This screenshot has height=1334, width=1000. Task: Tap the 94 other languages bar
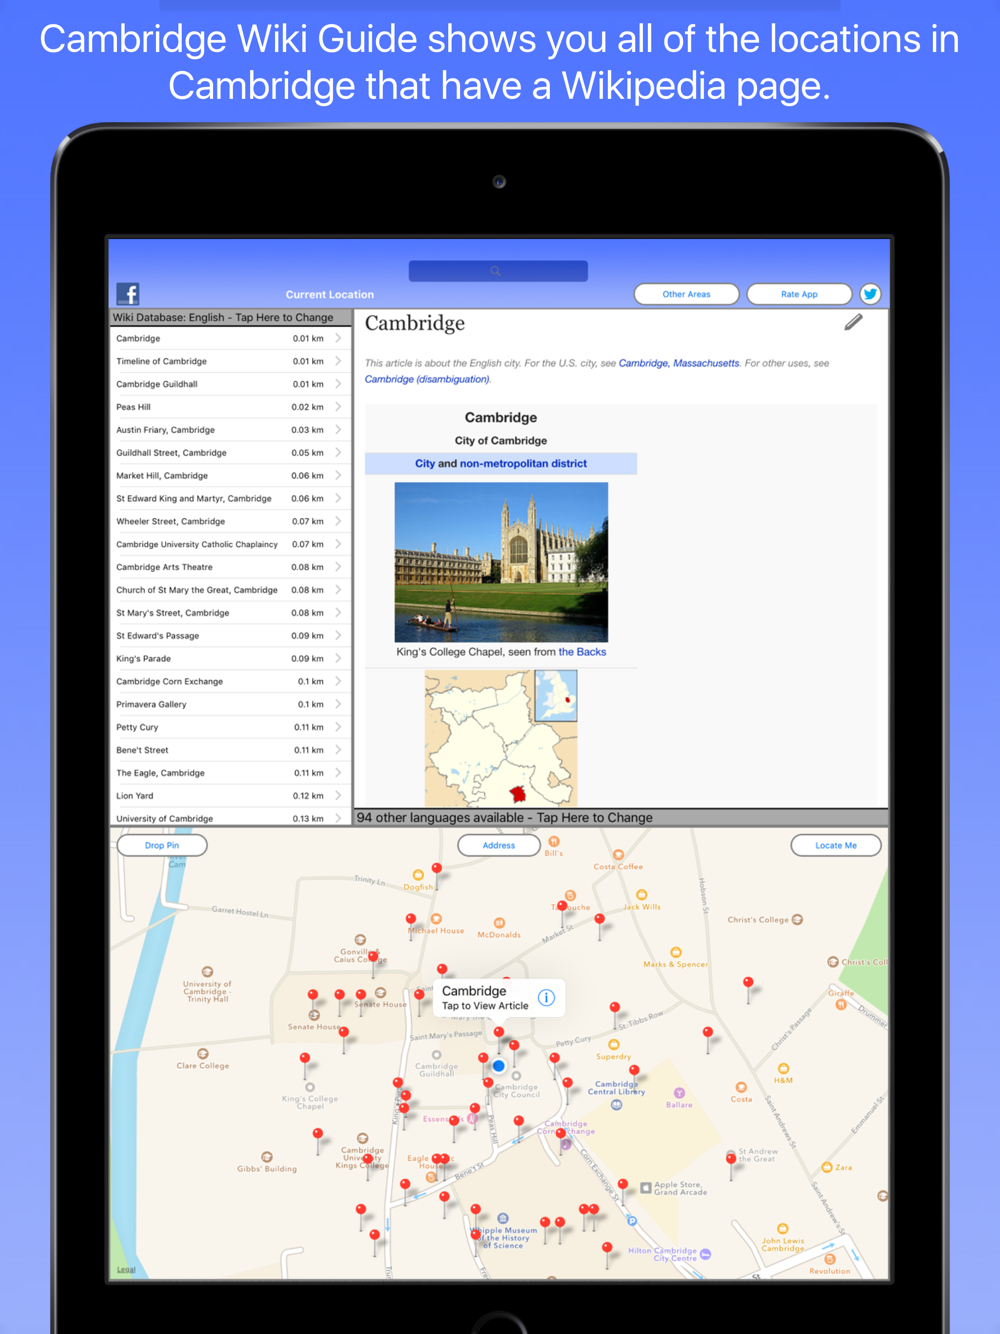pos(621,817)
